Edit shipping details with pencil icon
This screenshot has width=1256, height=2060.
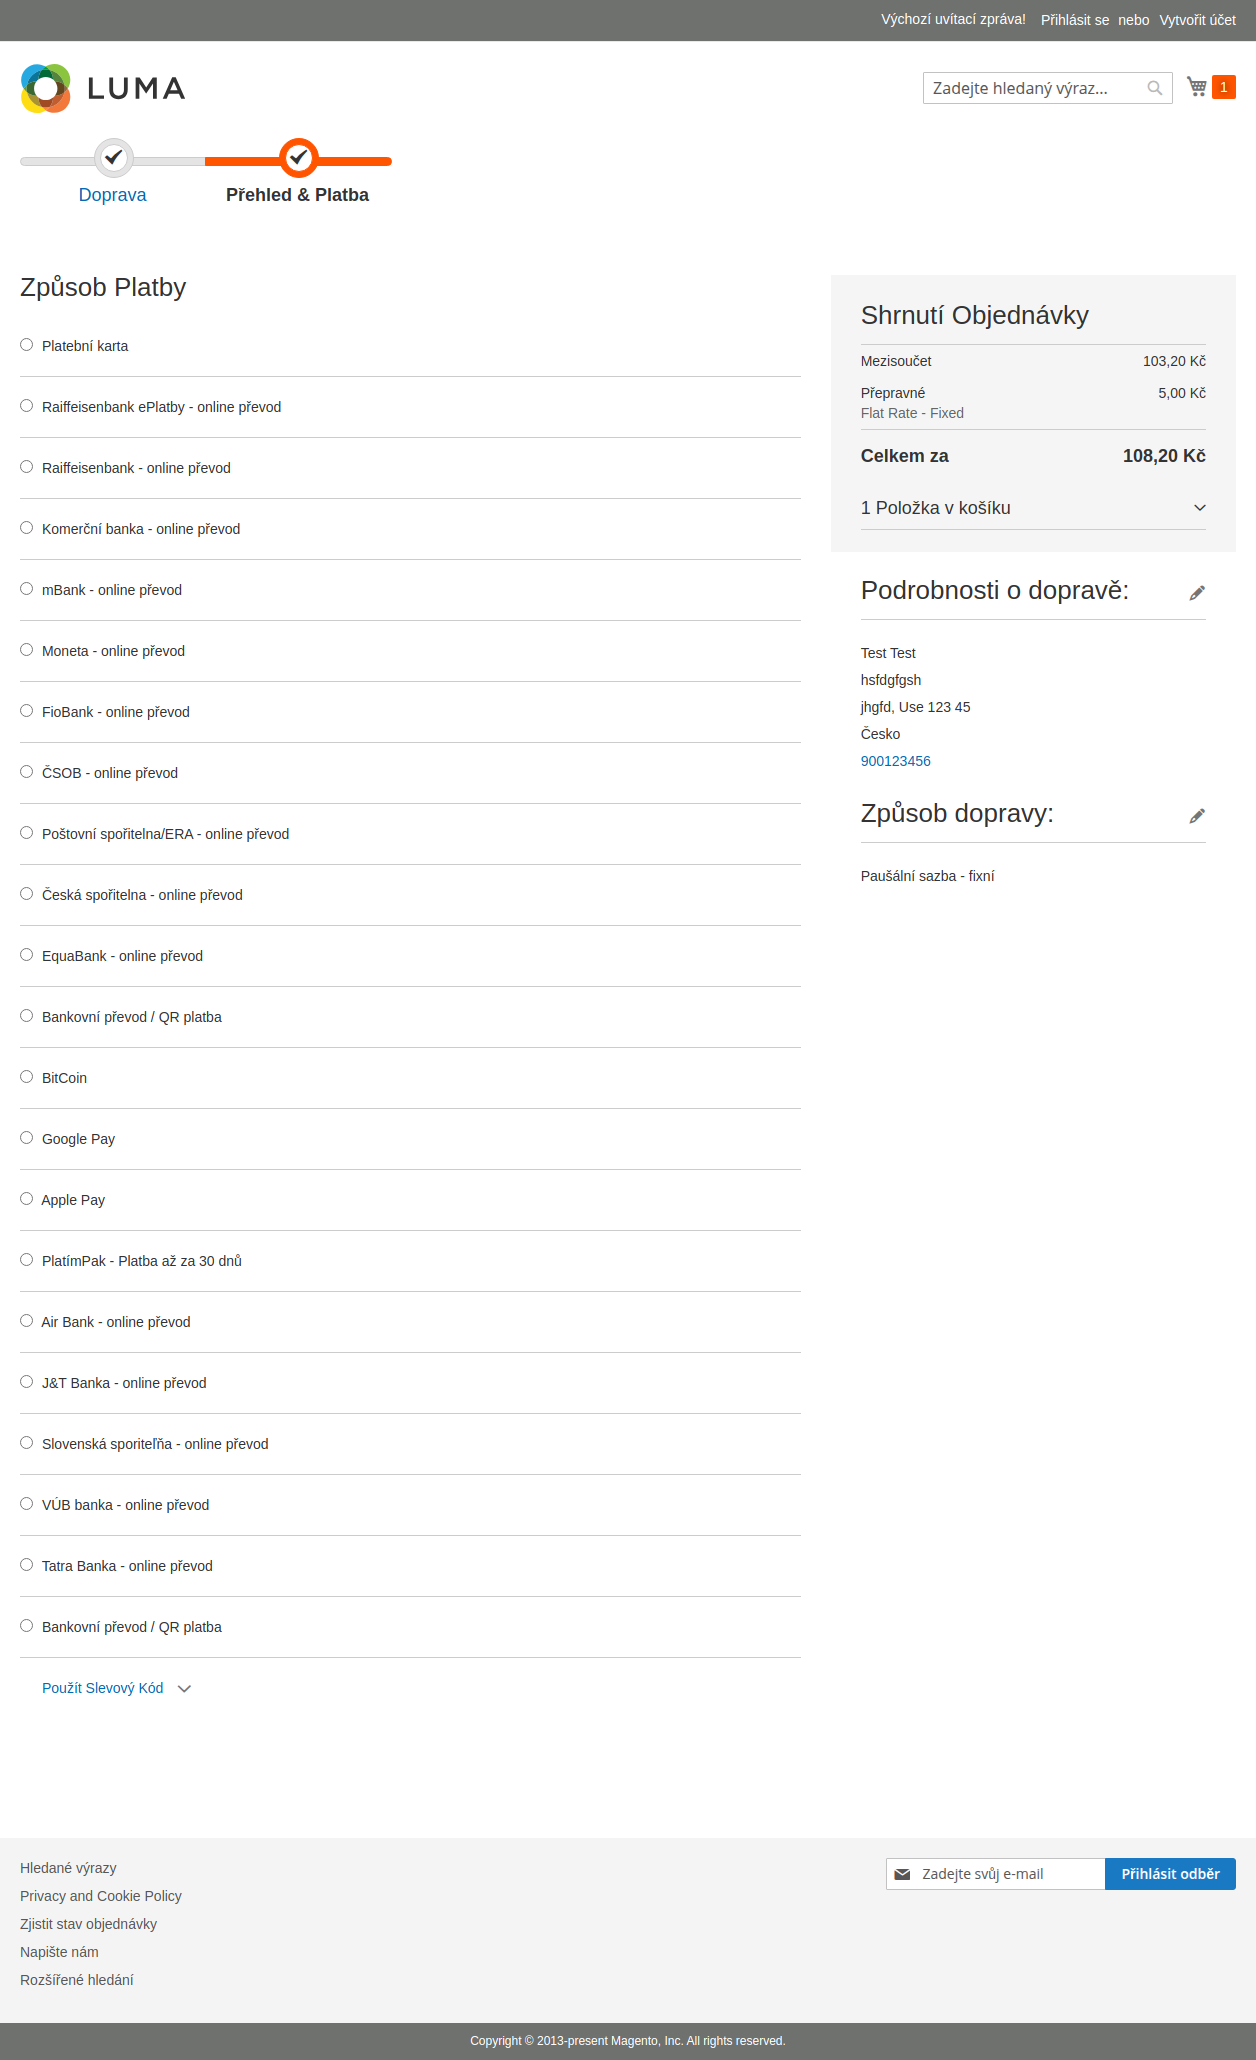1197,593
